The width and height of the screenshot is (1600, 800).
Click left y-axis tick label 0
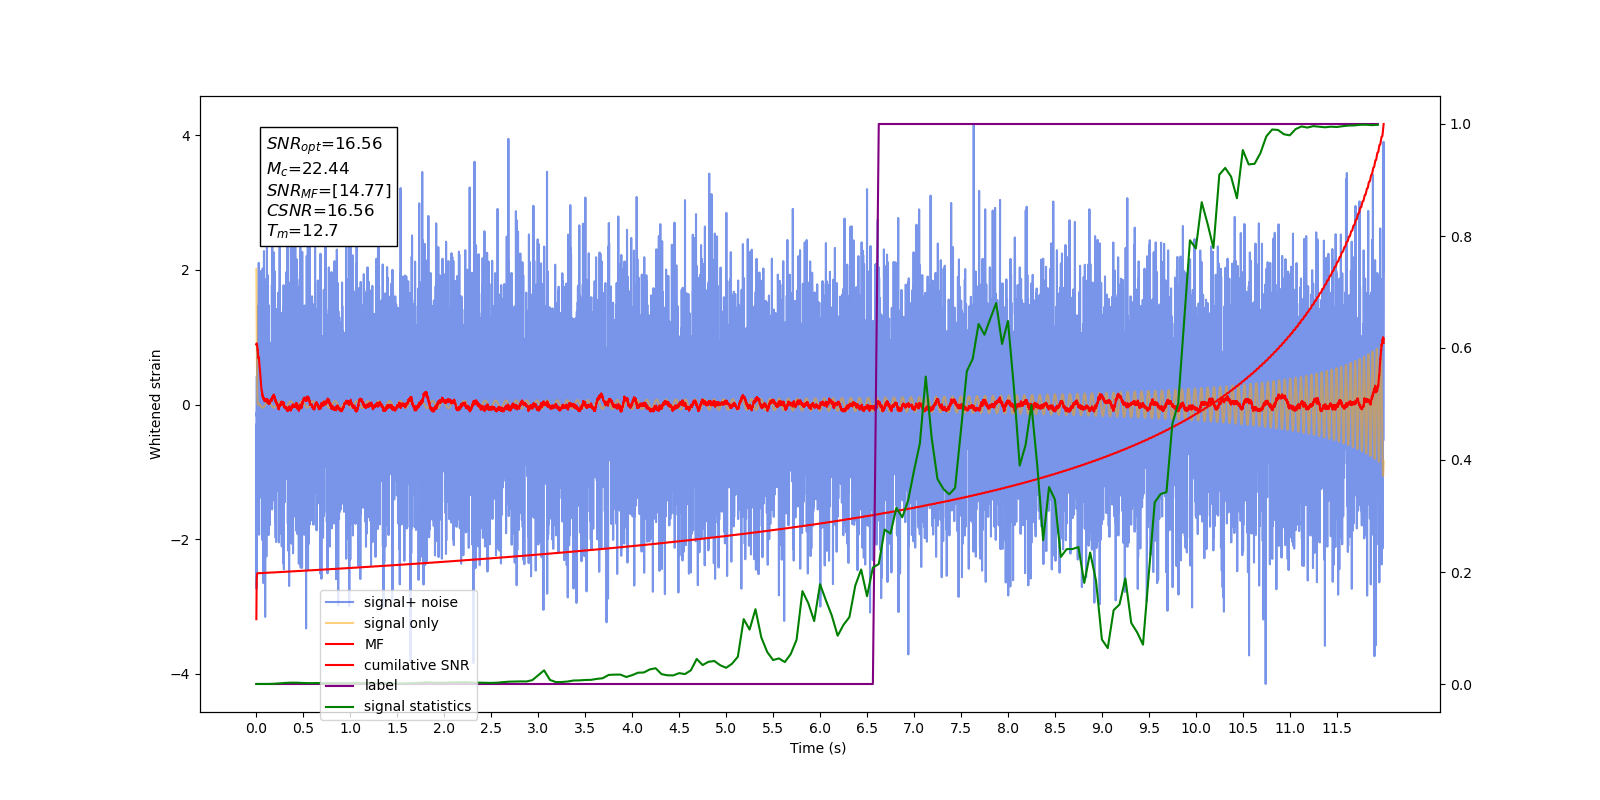(x=185, y=405)
